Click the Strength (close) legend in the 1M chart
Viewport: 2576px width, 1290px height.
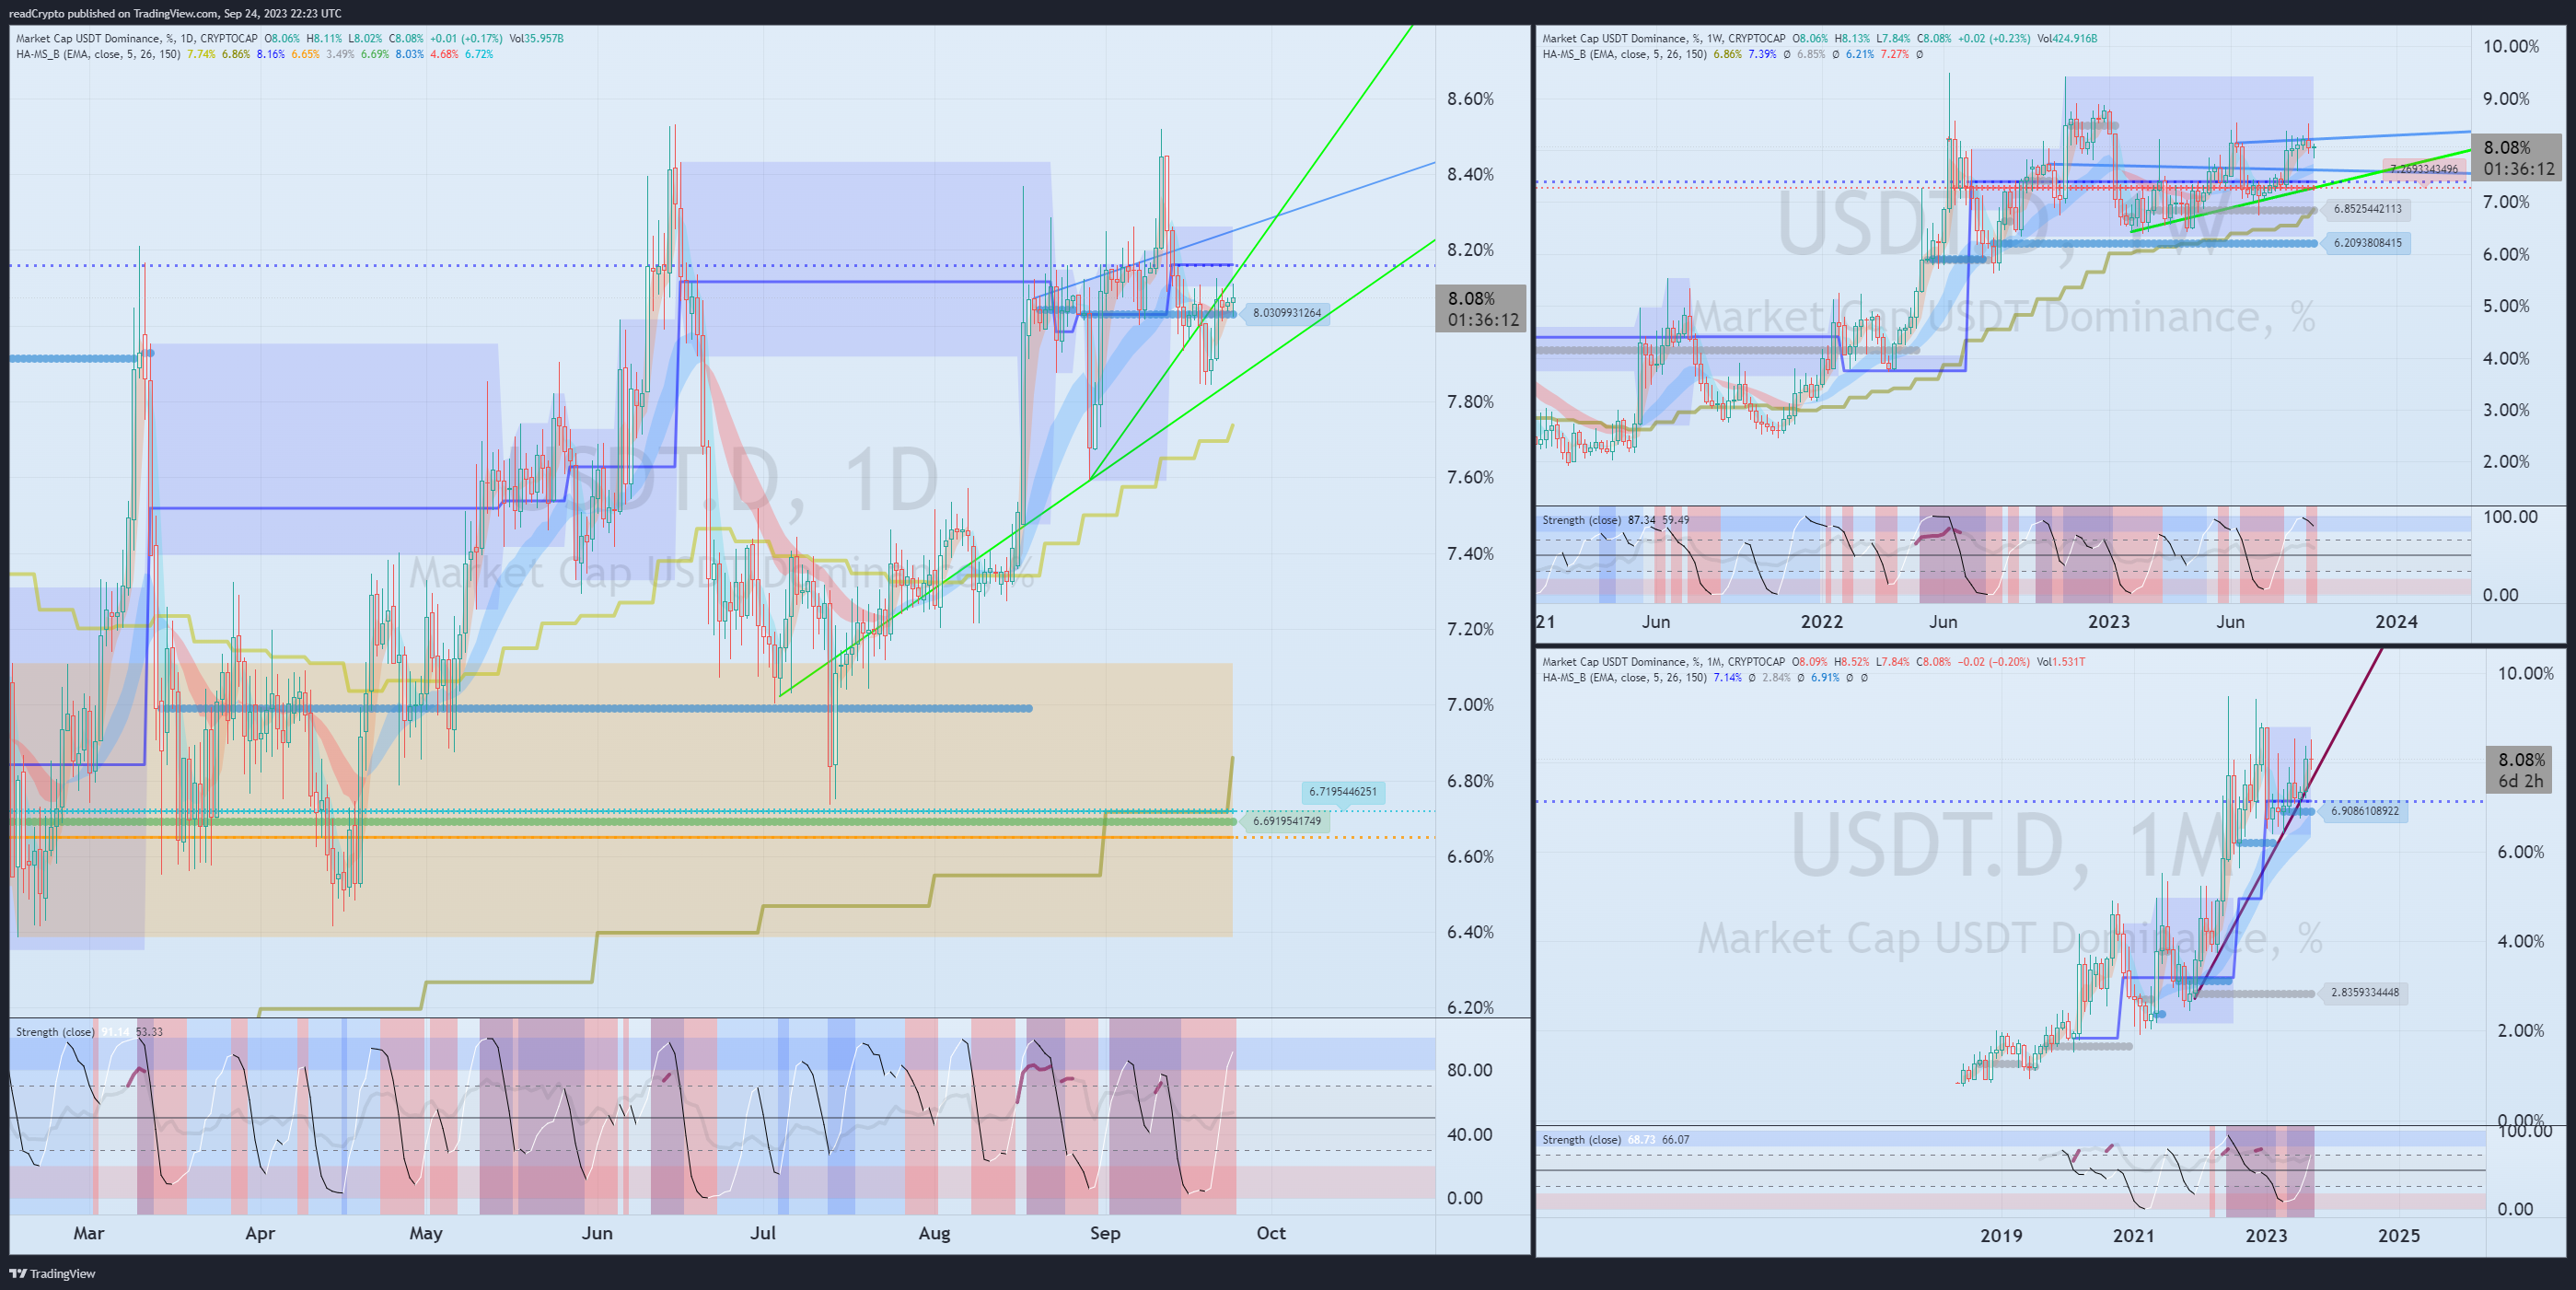tap(1581, 1139)
